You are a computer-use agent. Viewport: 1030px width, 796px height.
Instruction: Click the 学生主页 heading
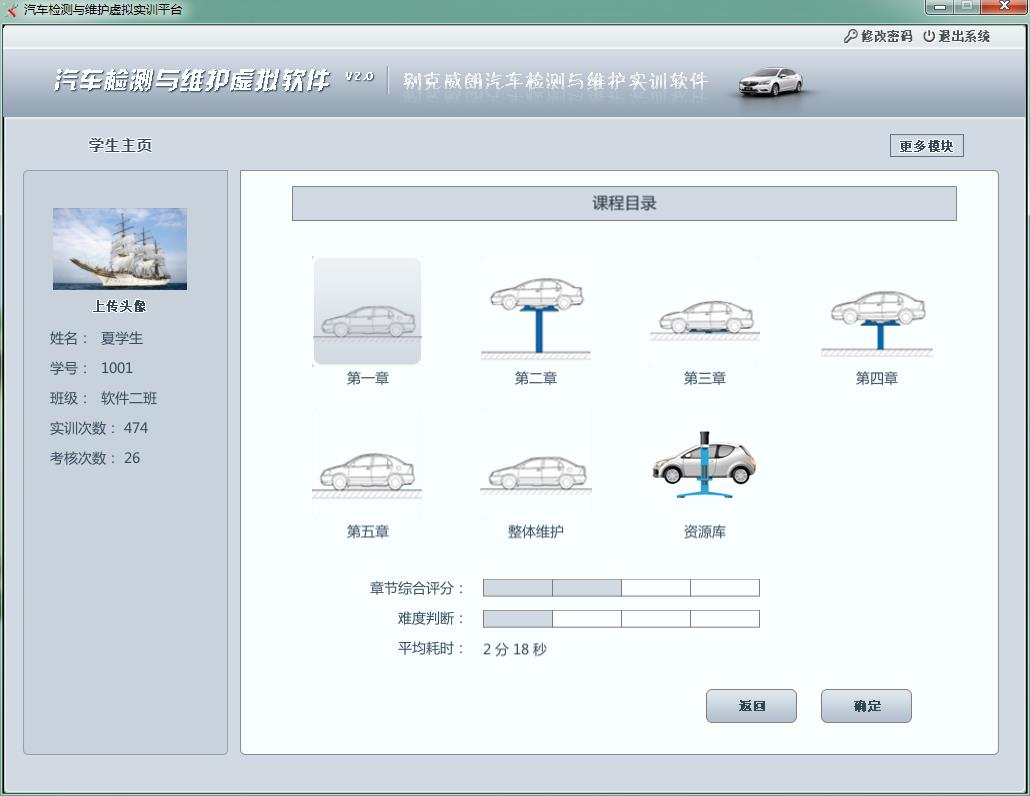click(x=120, y=146)
